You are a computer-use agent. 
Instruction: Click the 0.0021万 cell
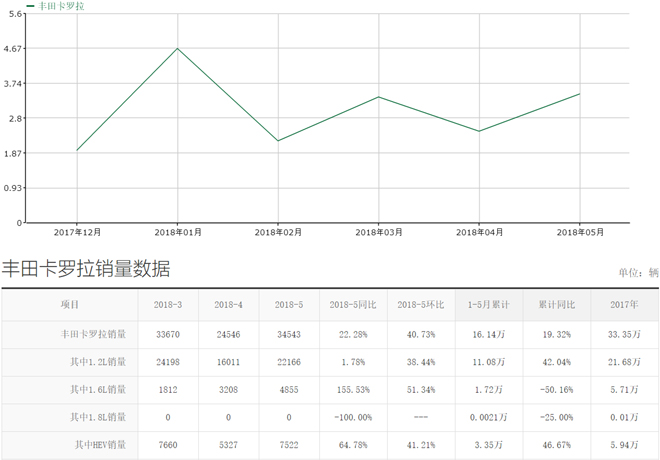489,417
